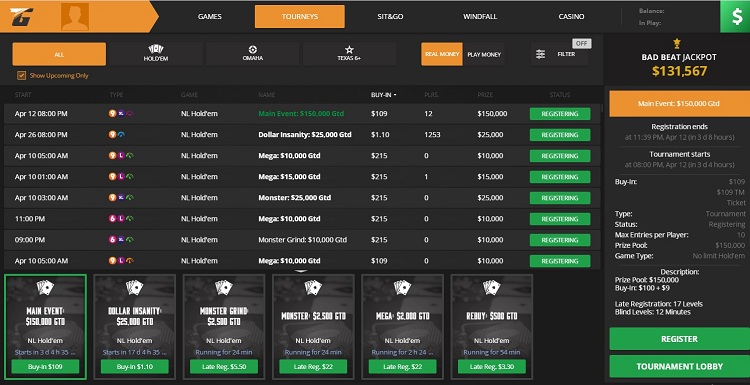Turn on the Filter OFF toggle
The image size is (750, 385).
coord(582,44)
